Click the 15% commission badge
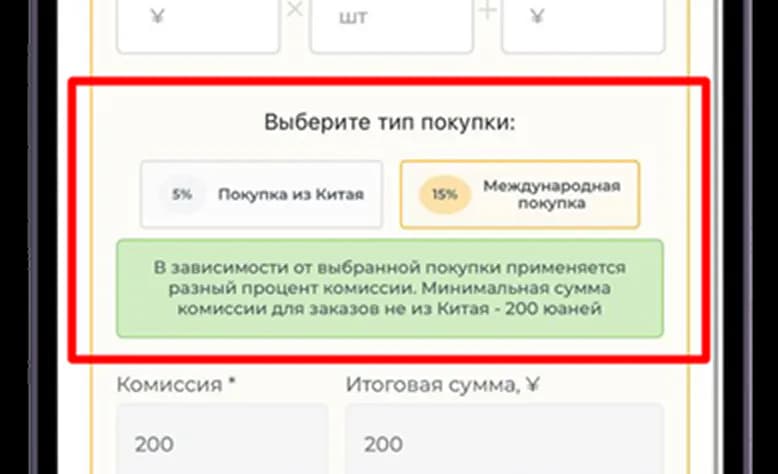This screenshot has height=474, width=778. point(445,195)
